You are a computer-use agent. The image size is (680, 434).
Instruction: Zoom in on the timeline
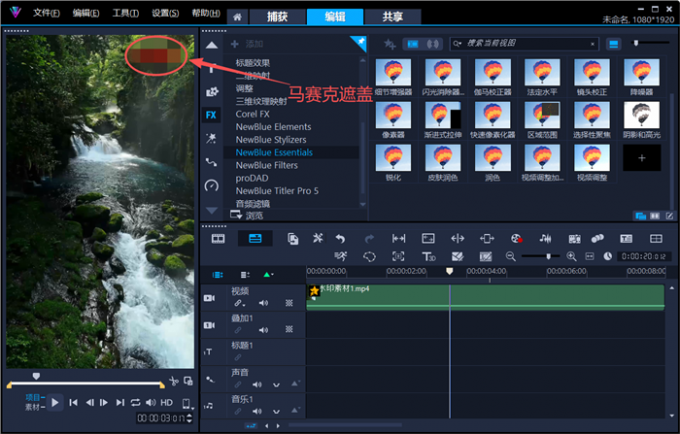click(x=572, y=257)
